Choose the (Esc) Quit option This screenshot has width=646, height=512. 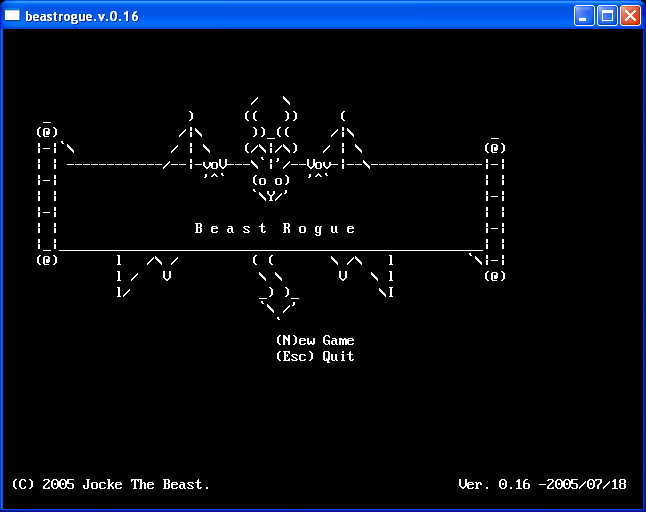(x=315, y=356)
